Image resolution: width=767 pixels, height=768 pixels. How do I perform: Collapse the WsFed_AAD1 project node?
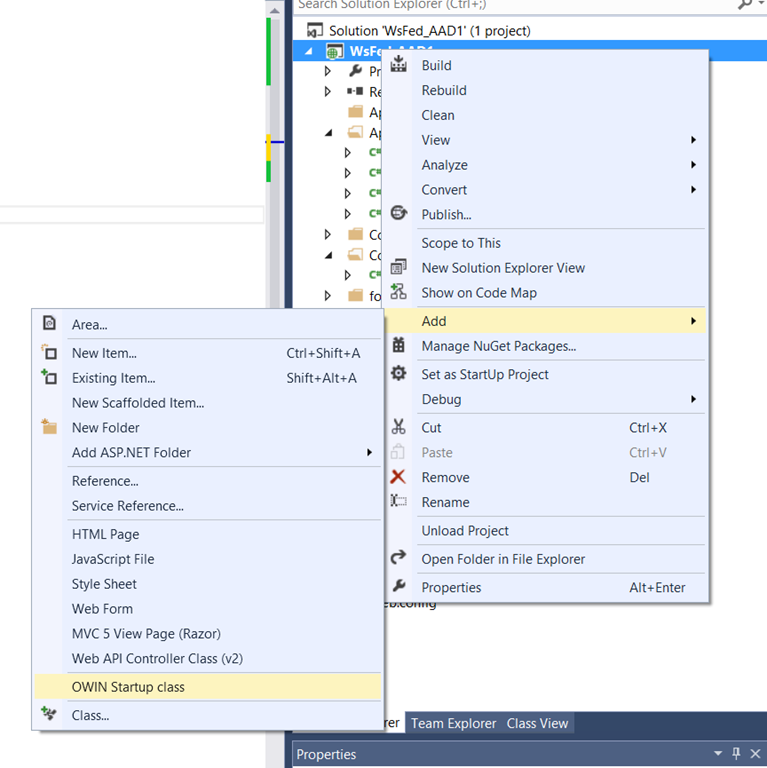click(x=309, y=51)
